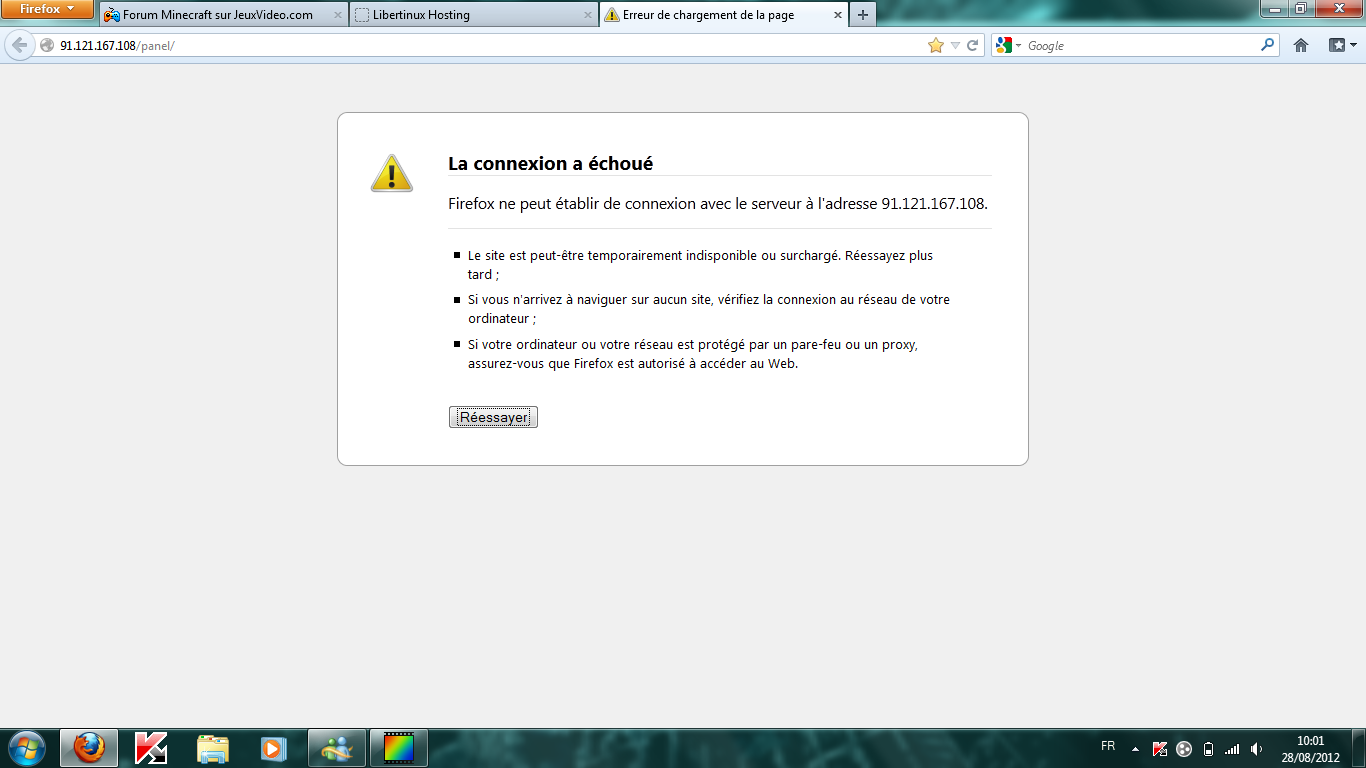Close the Libertinux Hosting tab
1366x768 pixels.
coord(588,15)
